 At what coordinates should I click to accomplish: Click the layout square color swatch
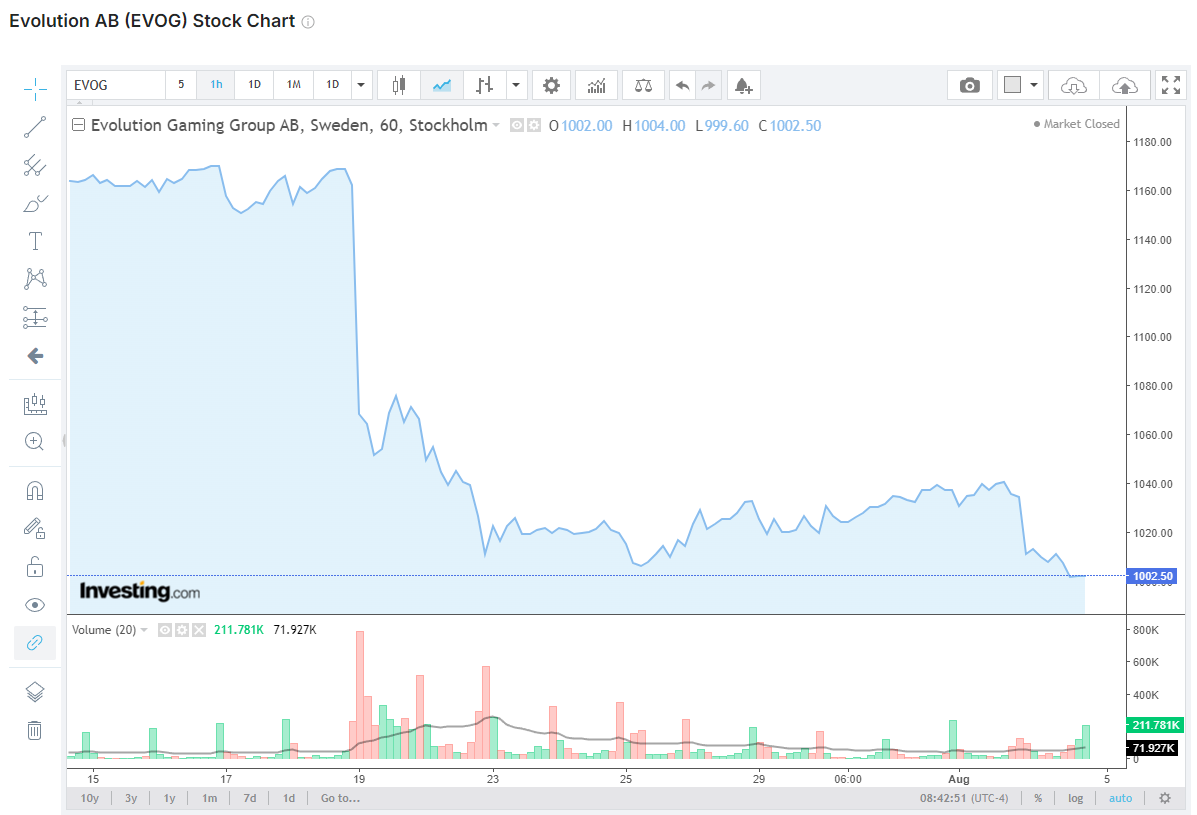[1012, 85]
